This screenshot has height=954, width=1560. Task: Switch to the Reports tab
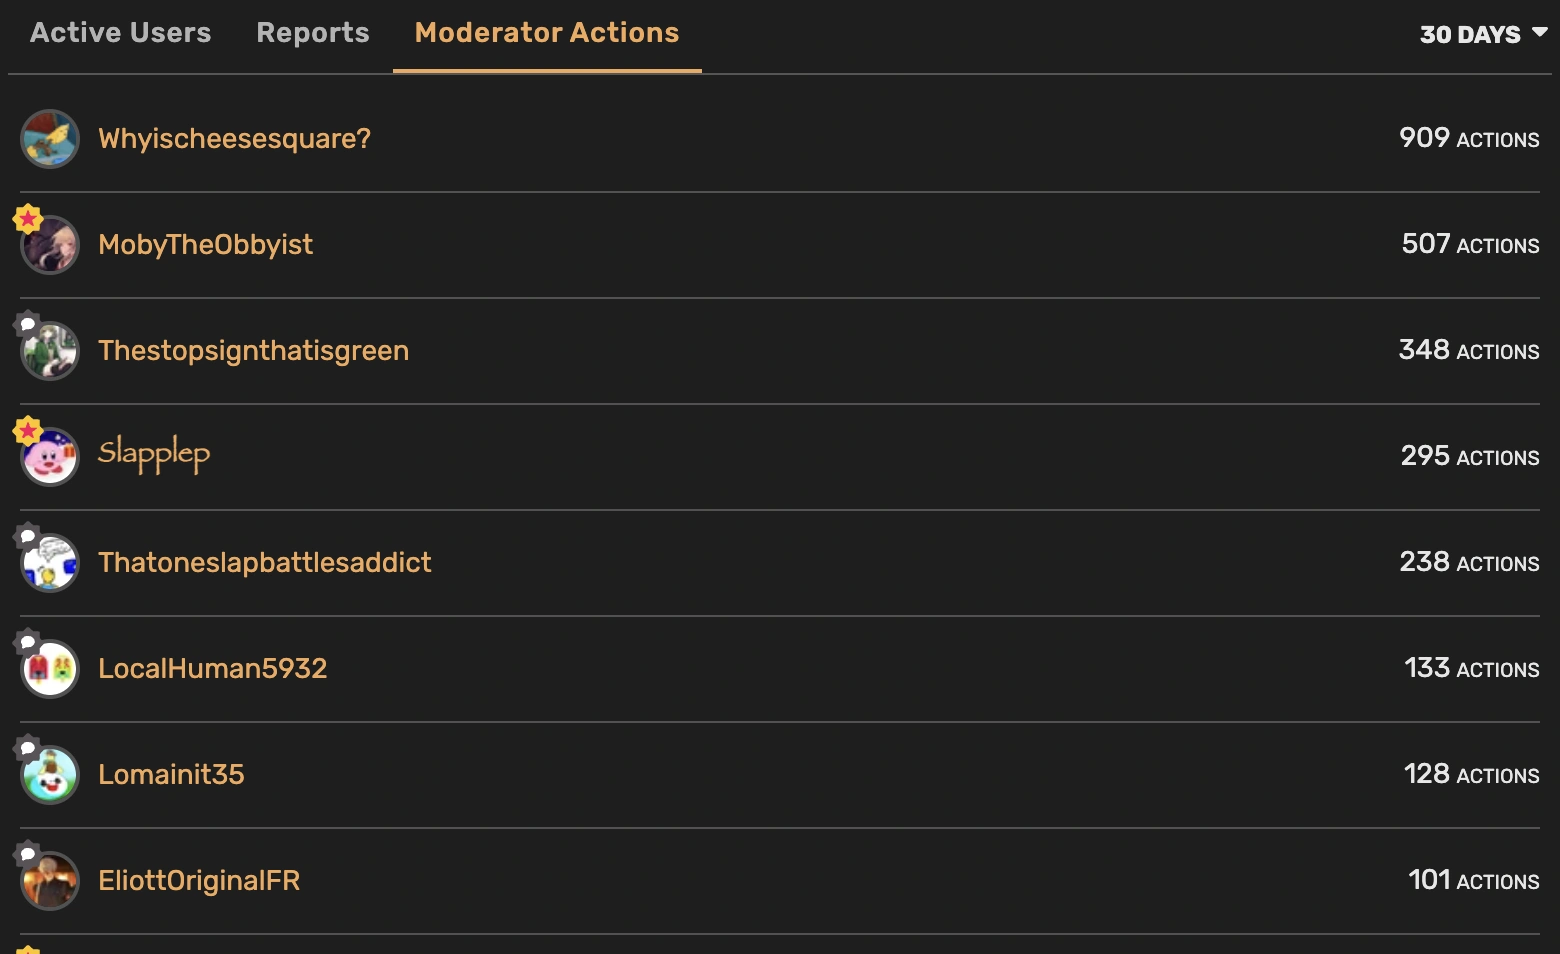click(313, 33)
